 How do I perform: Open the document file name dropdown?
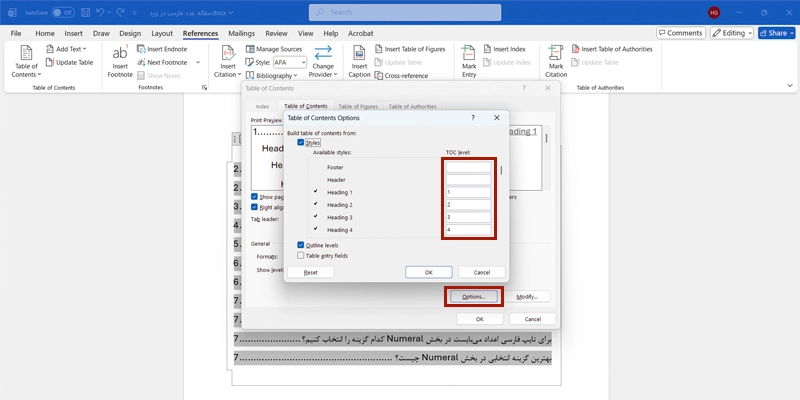[x=231, y=12]
